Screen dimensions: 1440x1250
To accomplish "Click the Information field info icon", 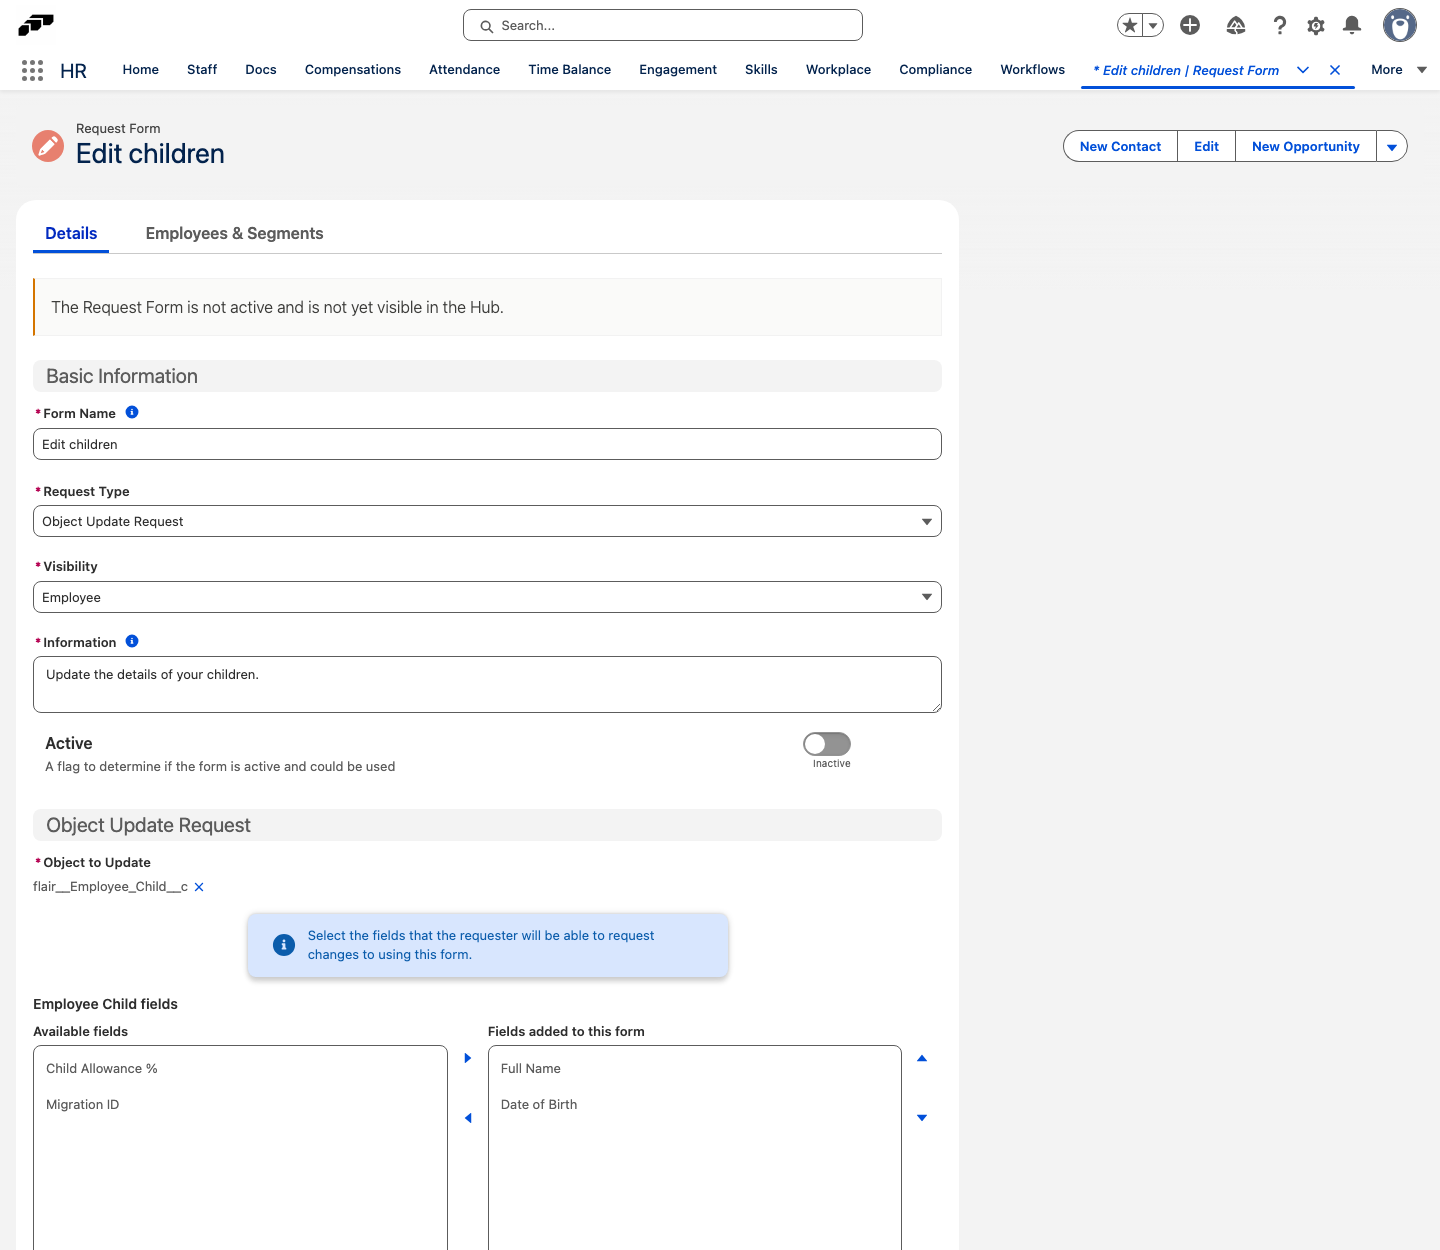I will 132,641.
